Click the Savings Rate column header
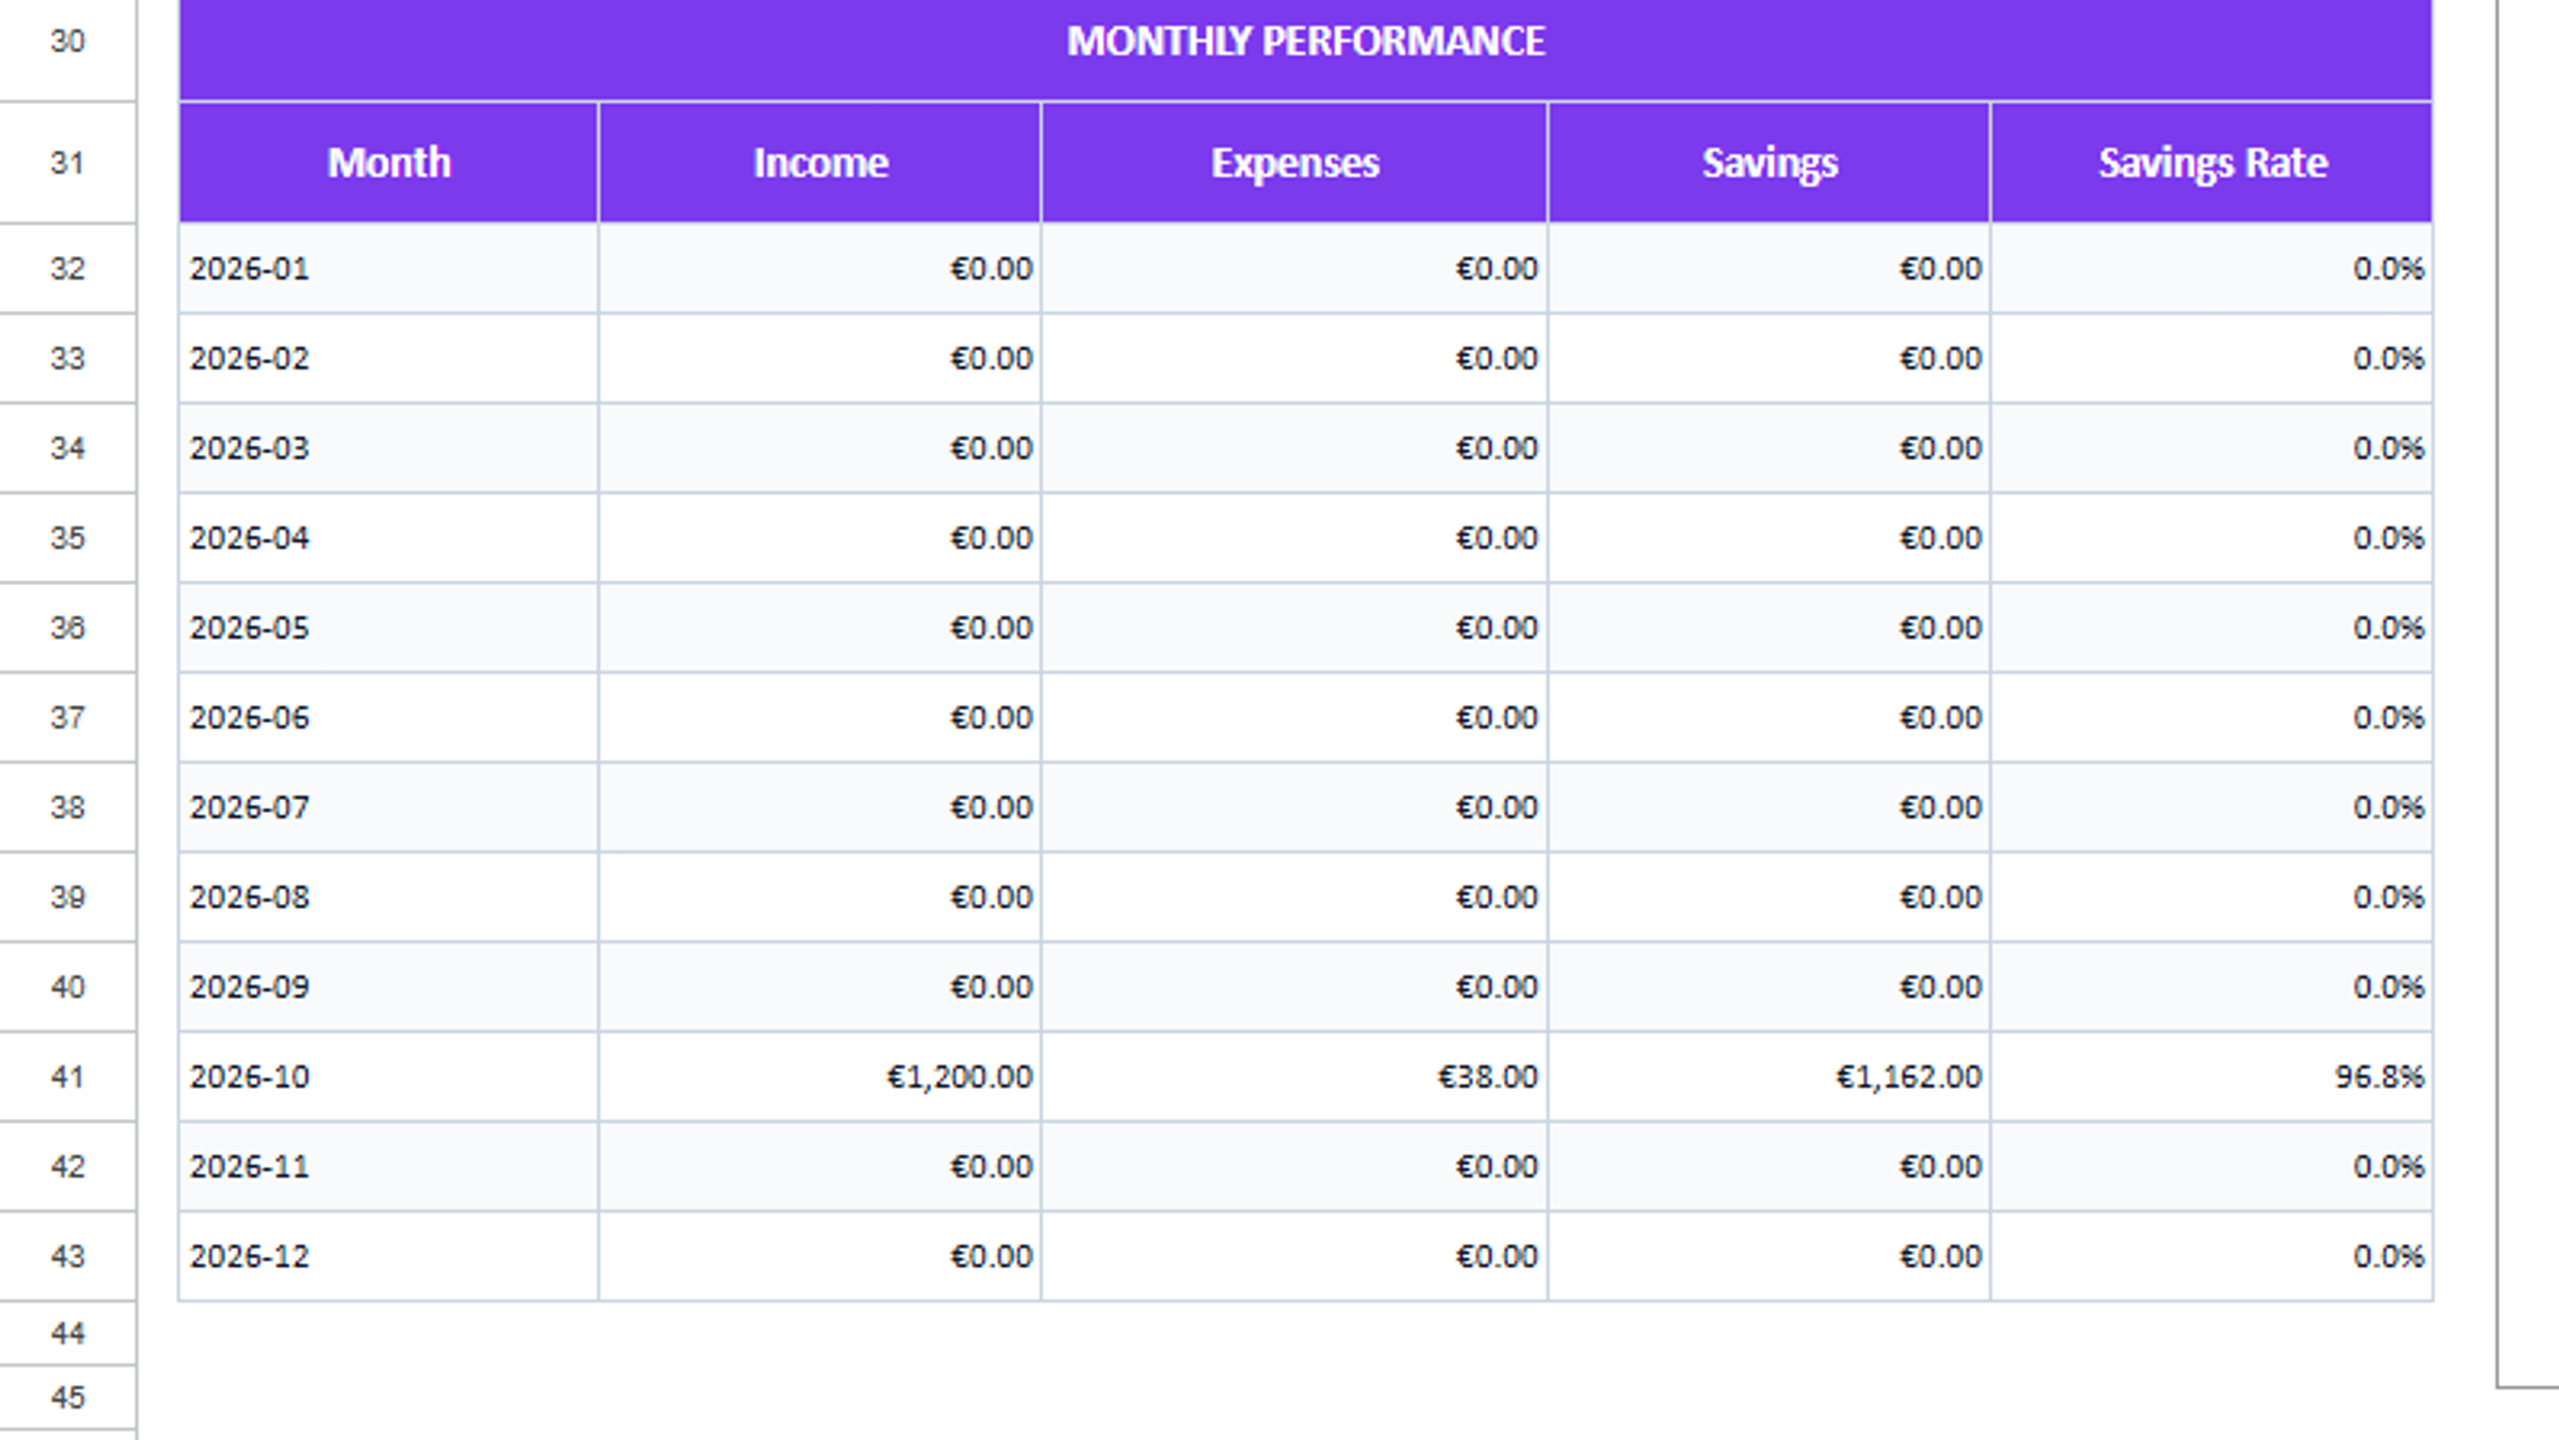The width and height of the screenshot is (2559, 1440). pos(2212,162)
